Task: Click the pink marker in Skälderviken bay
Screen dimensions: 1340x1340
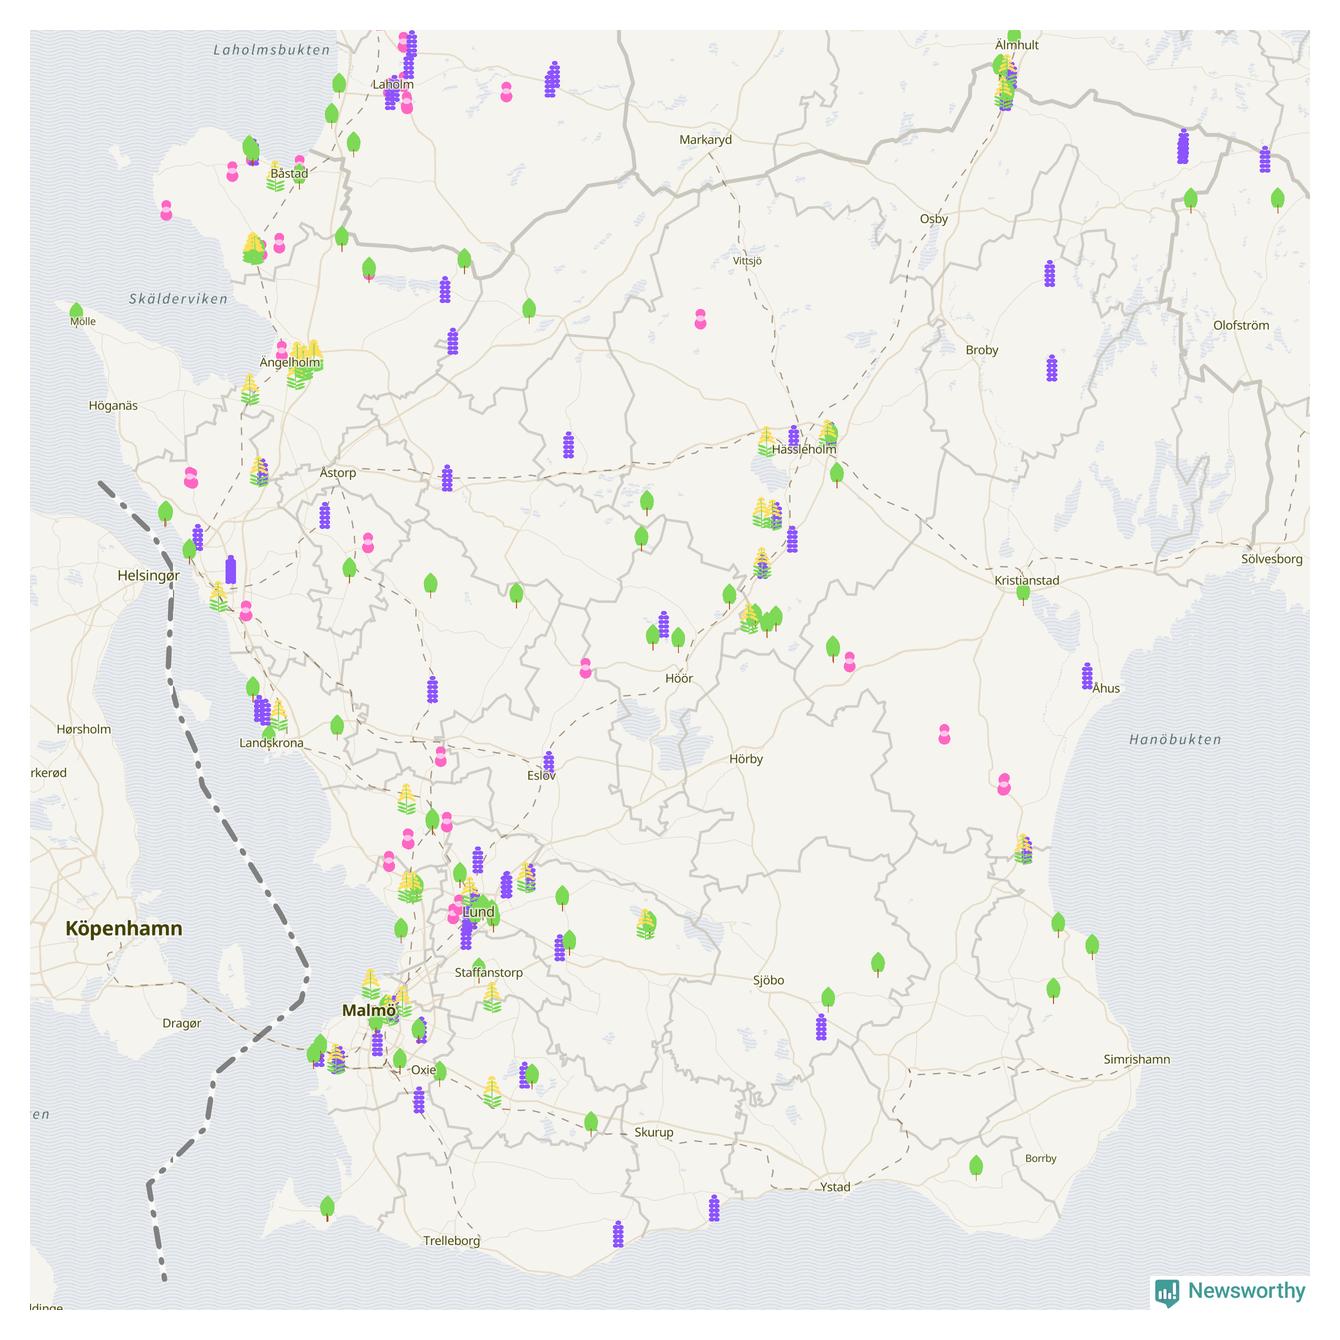Action: 166,210
